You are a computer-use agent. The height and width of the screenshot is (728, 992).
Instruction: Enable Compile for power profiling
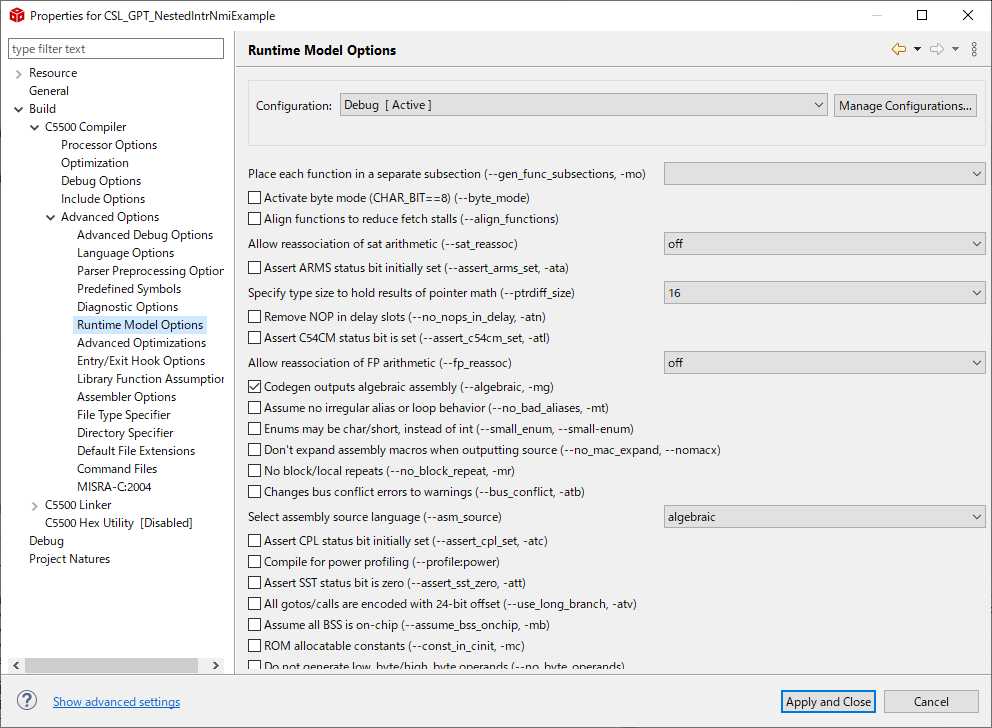point(254,562)
